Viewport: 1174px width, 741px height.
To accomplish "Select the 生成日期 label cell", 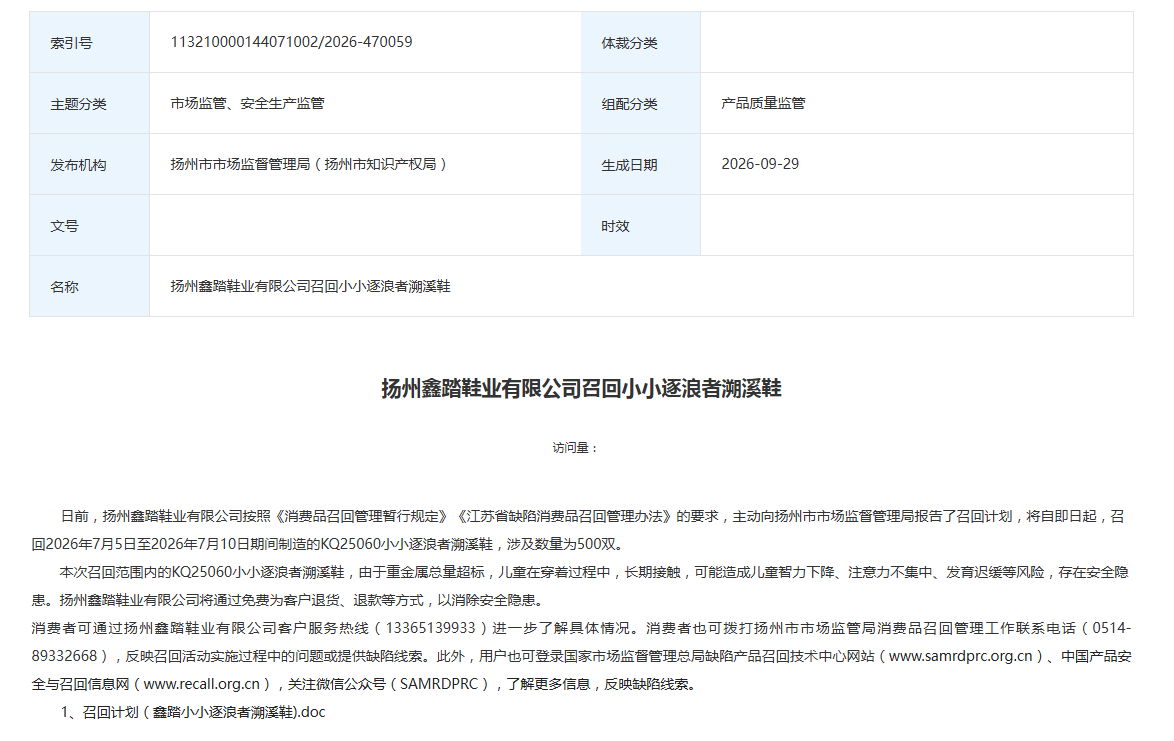I will [x=641, y=165].
